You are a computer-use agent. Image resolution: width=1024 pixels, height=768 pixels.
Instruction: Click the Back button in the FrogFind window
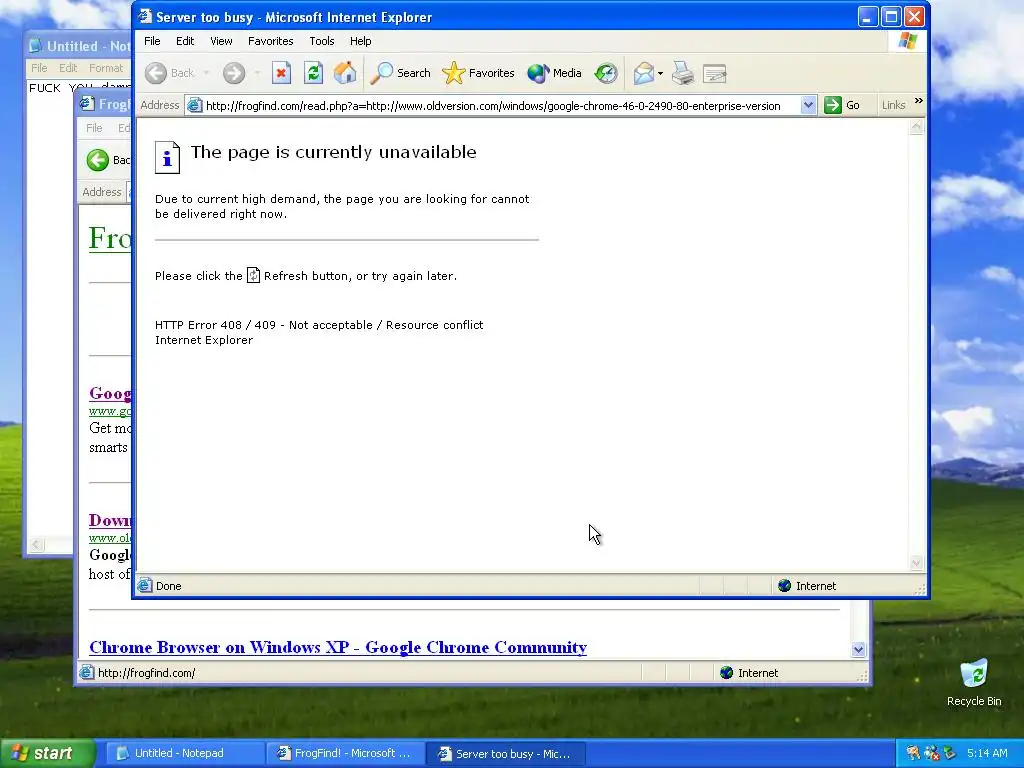[108, 160]
